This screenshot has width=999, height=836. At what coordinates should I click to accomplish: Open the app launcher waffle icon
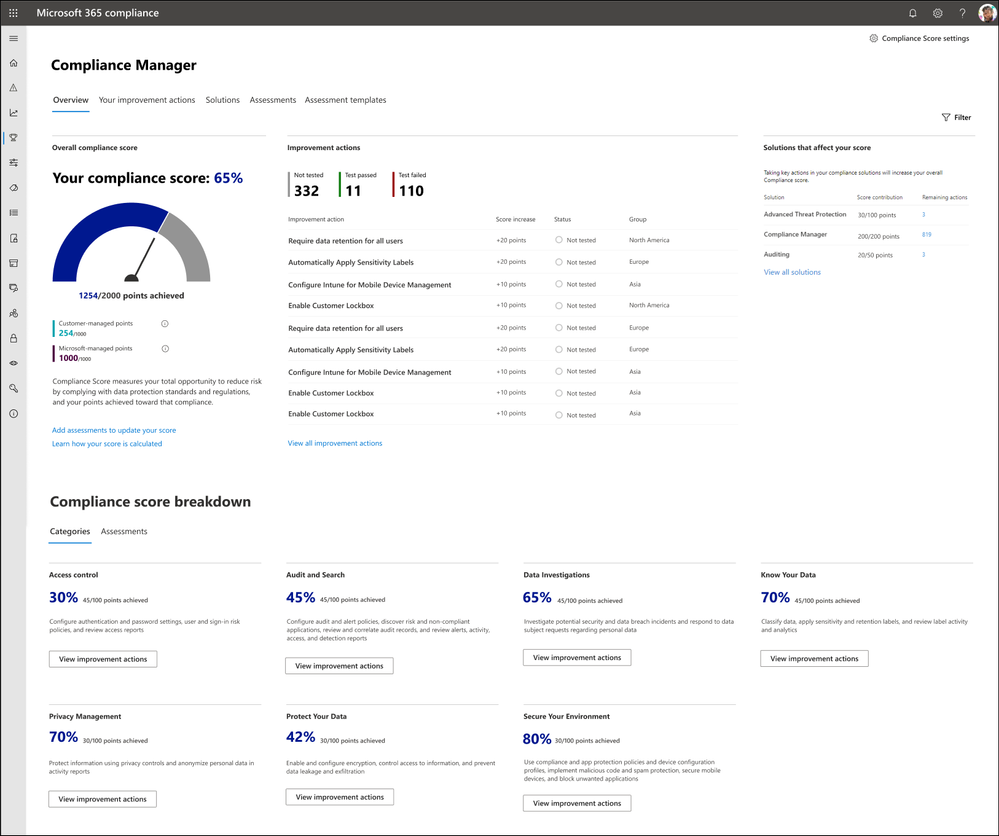pos(13,13)
